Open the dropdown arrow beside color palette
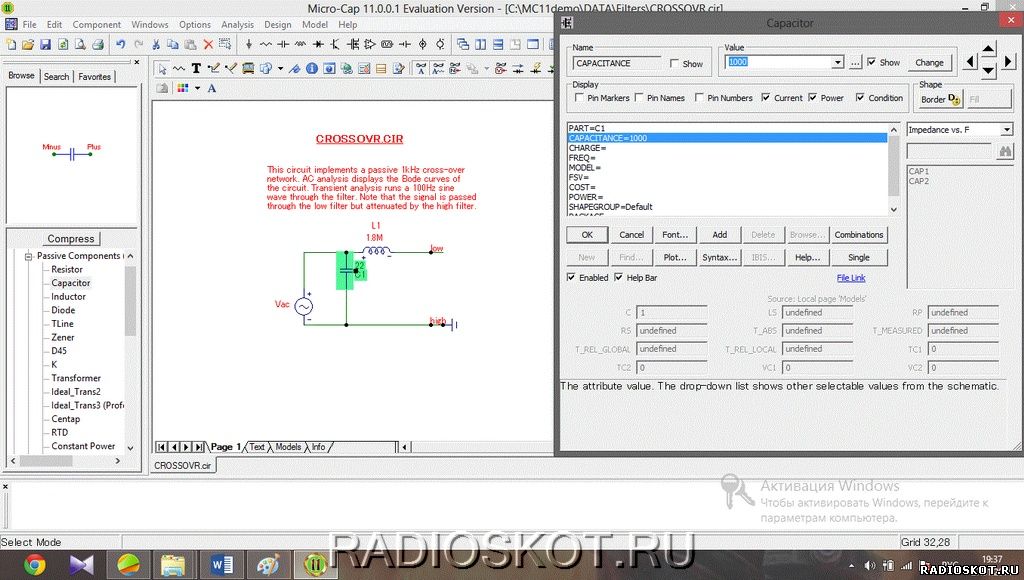Image resolution: width=1024 pixels, height=580 pixels. tap(198, 88)
